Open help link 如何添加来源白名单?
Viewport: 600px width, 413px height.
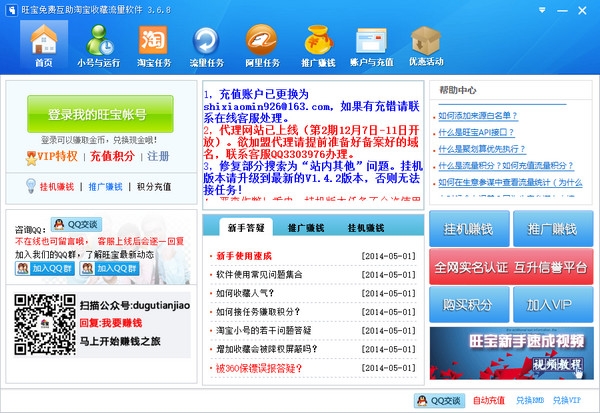(478, 116)
